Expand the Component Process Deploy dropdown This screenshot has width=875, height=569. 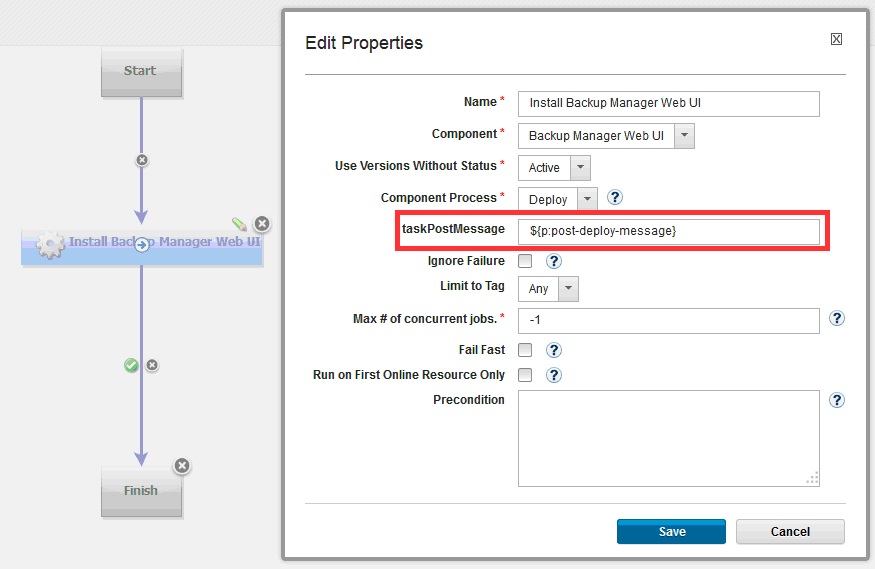point(587,199)
